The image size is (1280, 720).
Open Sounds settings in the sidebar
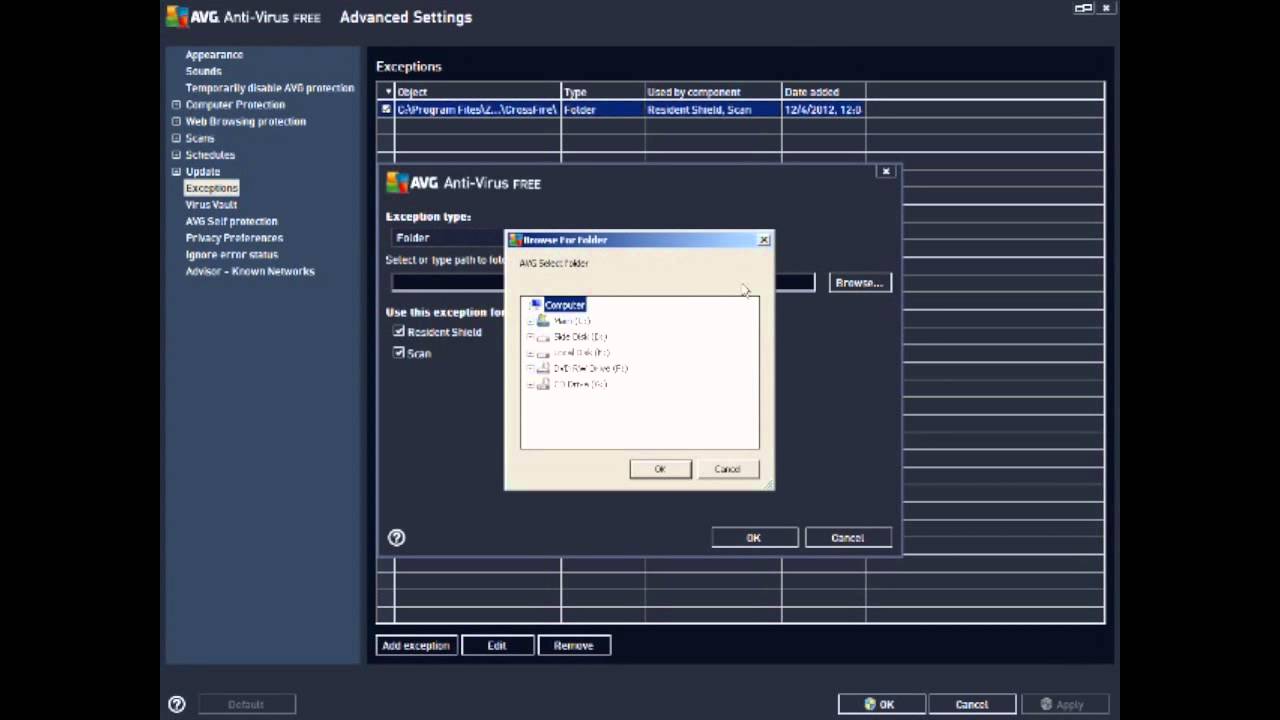203,71
